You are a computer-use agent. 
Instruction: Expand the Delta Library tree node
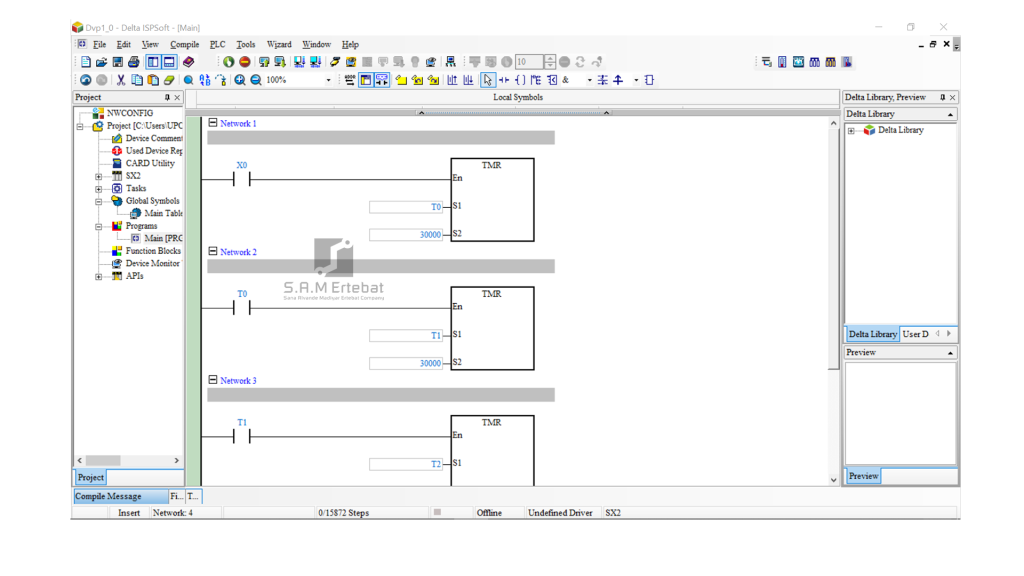point(851,130)
